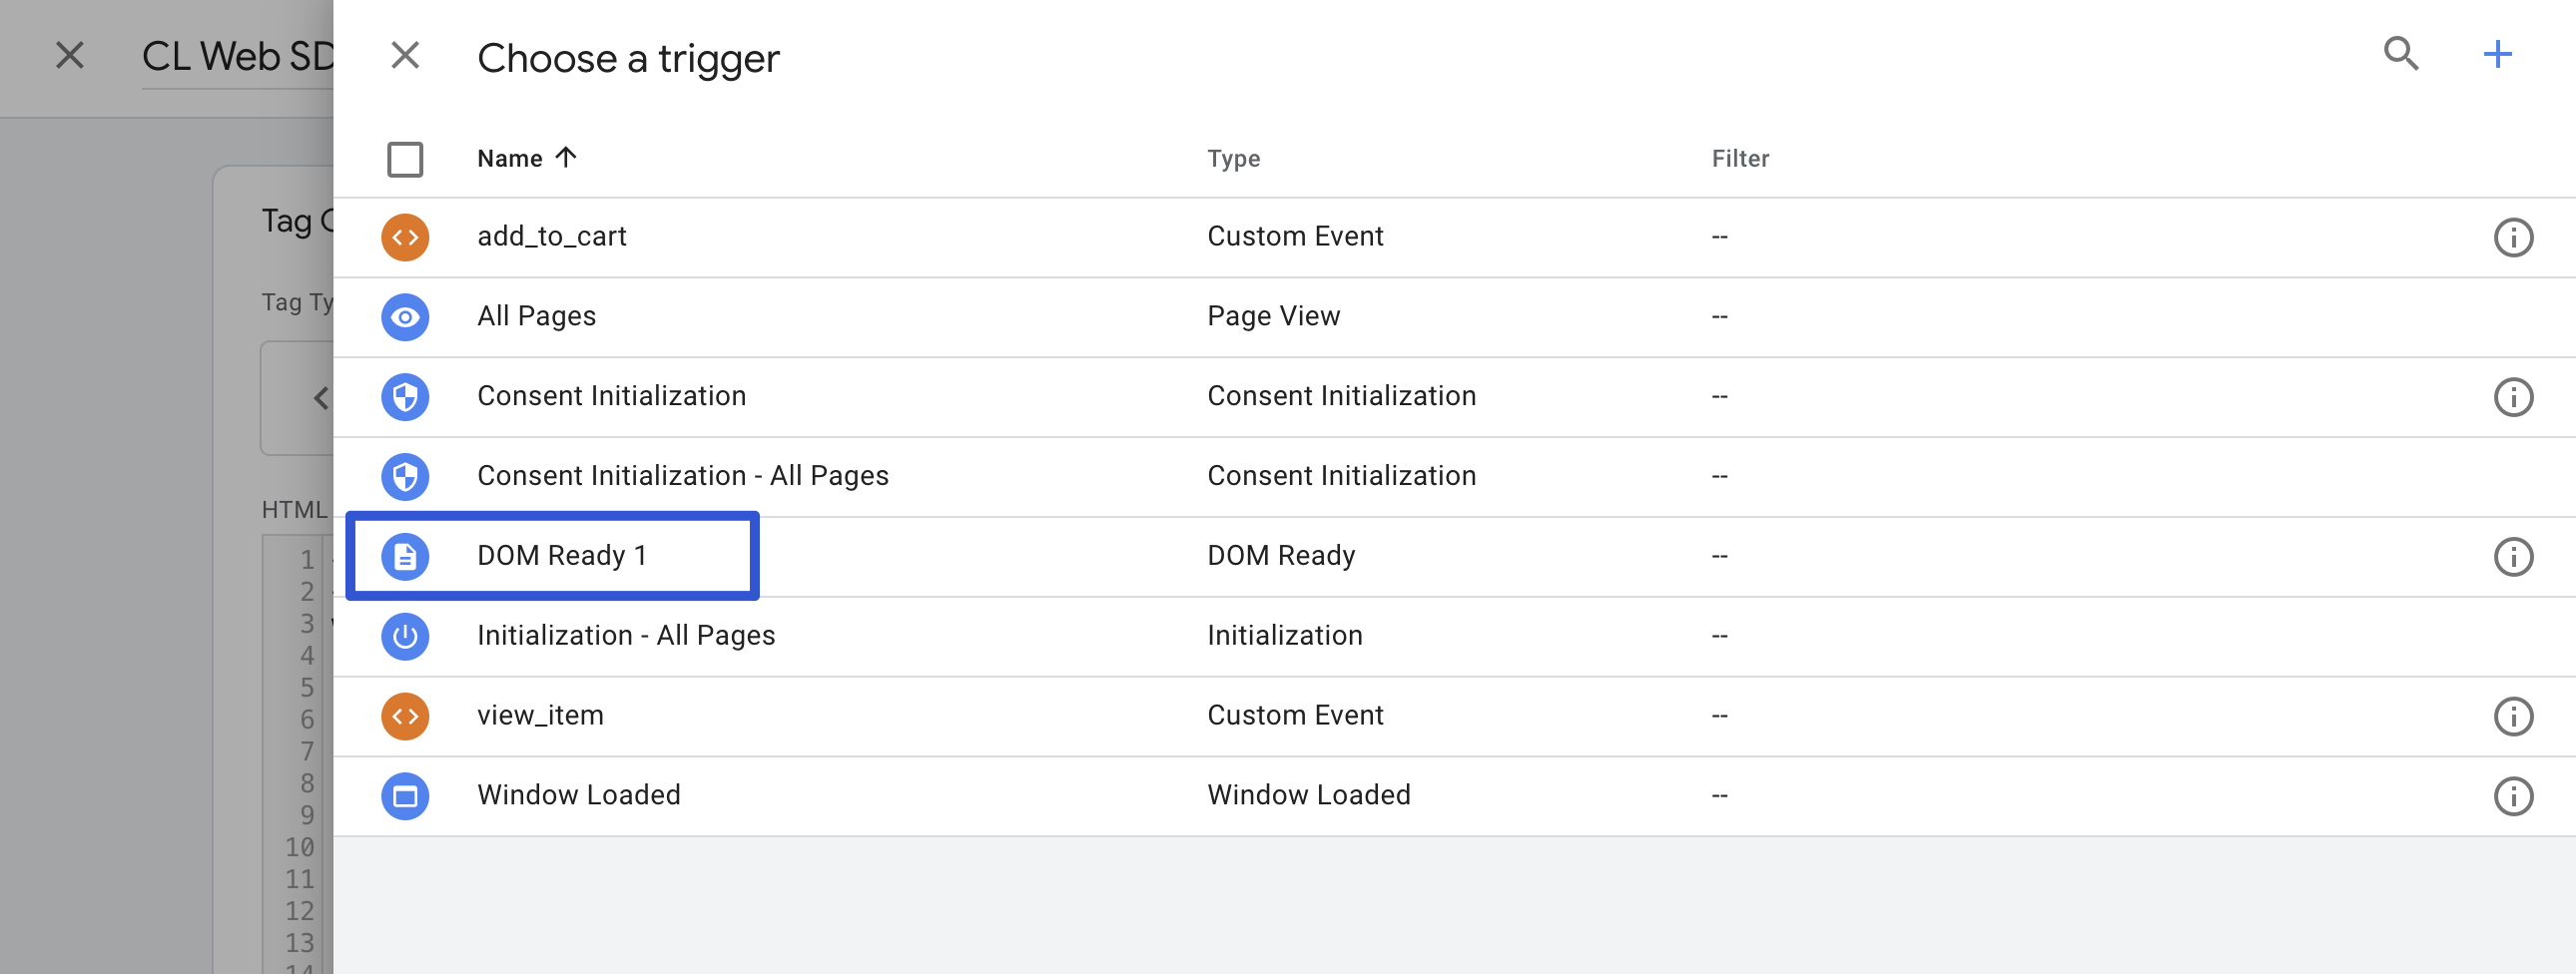
Task: Choose the Consent Initialization - All Pages trigger
Action: click(x=682, y=475)
